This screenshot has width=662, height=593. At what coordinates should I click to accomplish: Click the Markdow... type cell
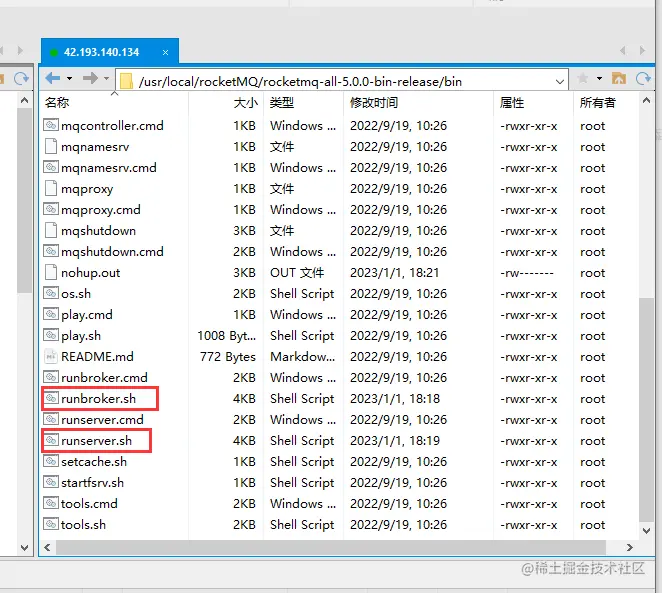[303, 357]
